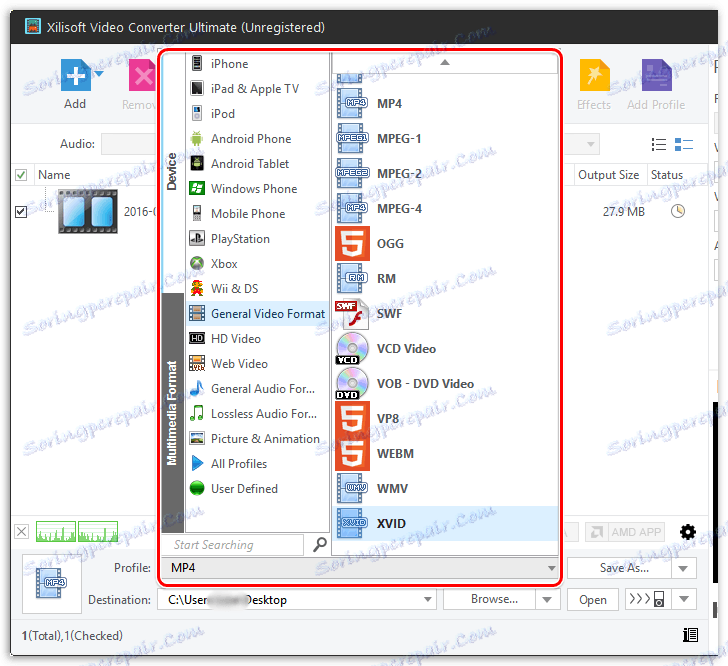Pick the VP8 format icon
This screenshot has width=728, height=666.
[x=352, y=418]
